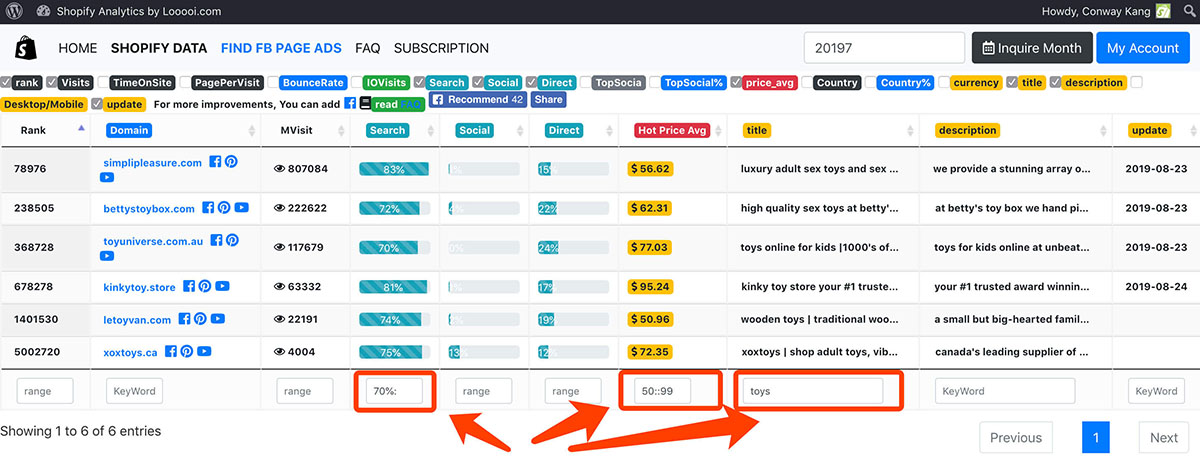This screenshot has height=459, width=1200.
Task: Go to Next page of results
Action: 1163,437
